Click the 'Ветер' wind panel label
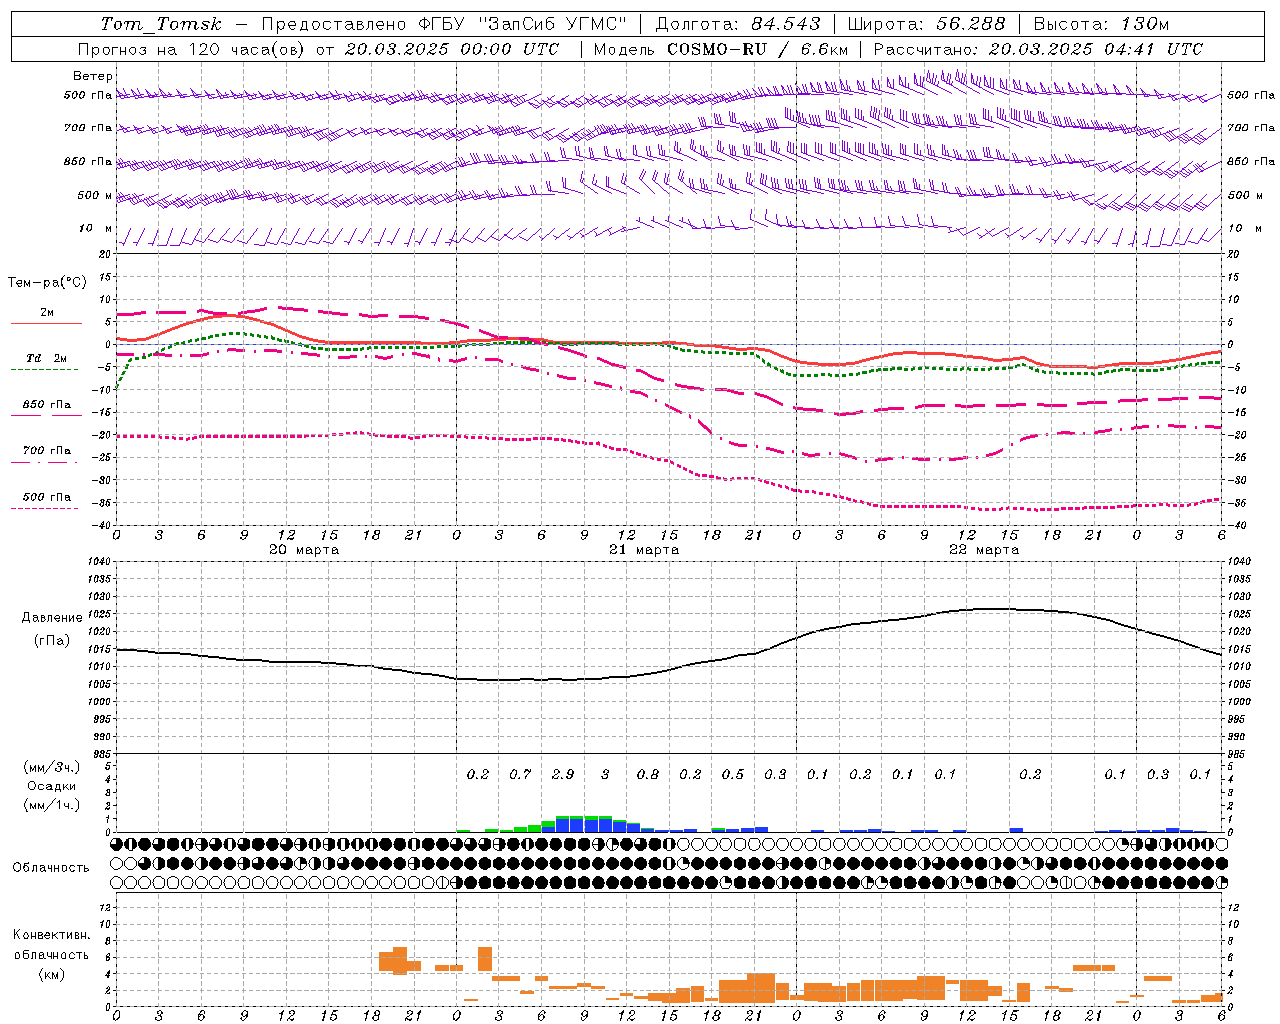 pyautogui.click(x=93, y=76)
